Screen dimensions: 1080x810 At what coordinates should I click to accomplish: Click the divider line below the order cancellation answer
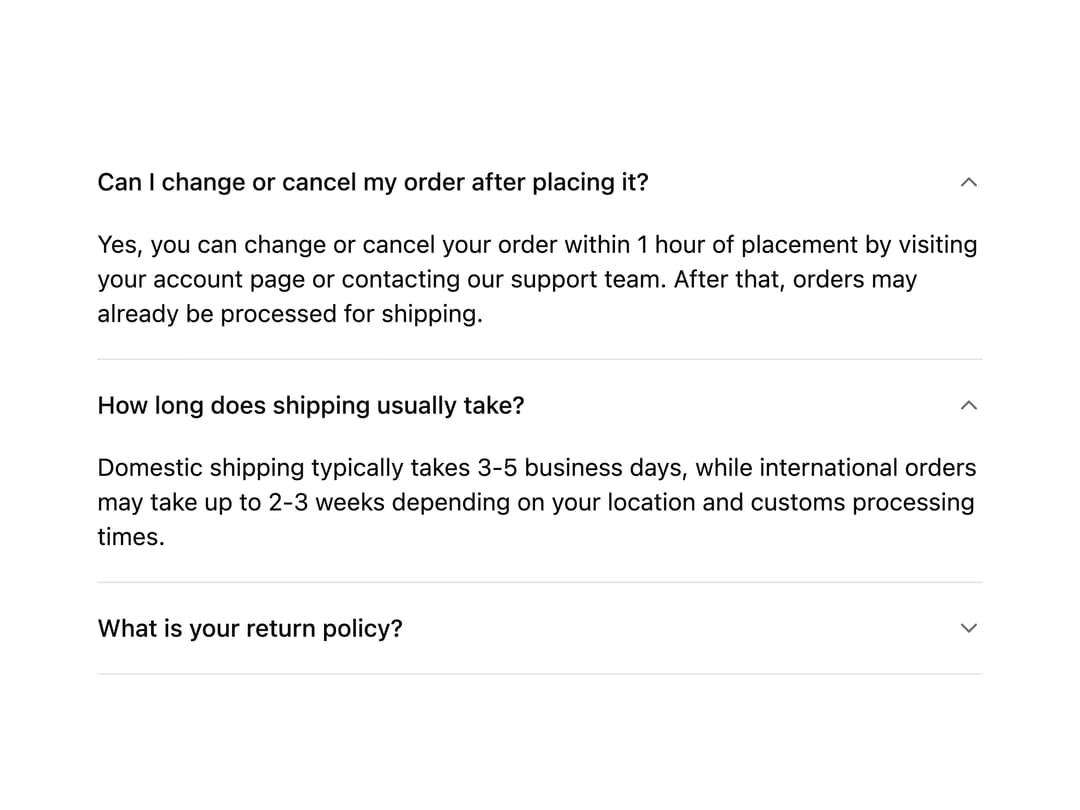pos(540,359)
